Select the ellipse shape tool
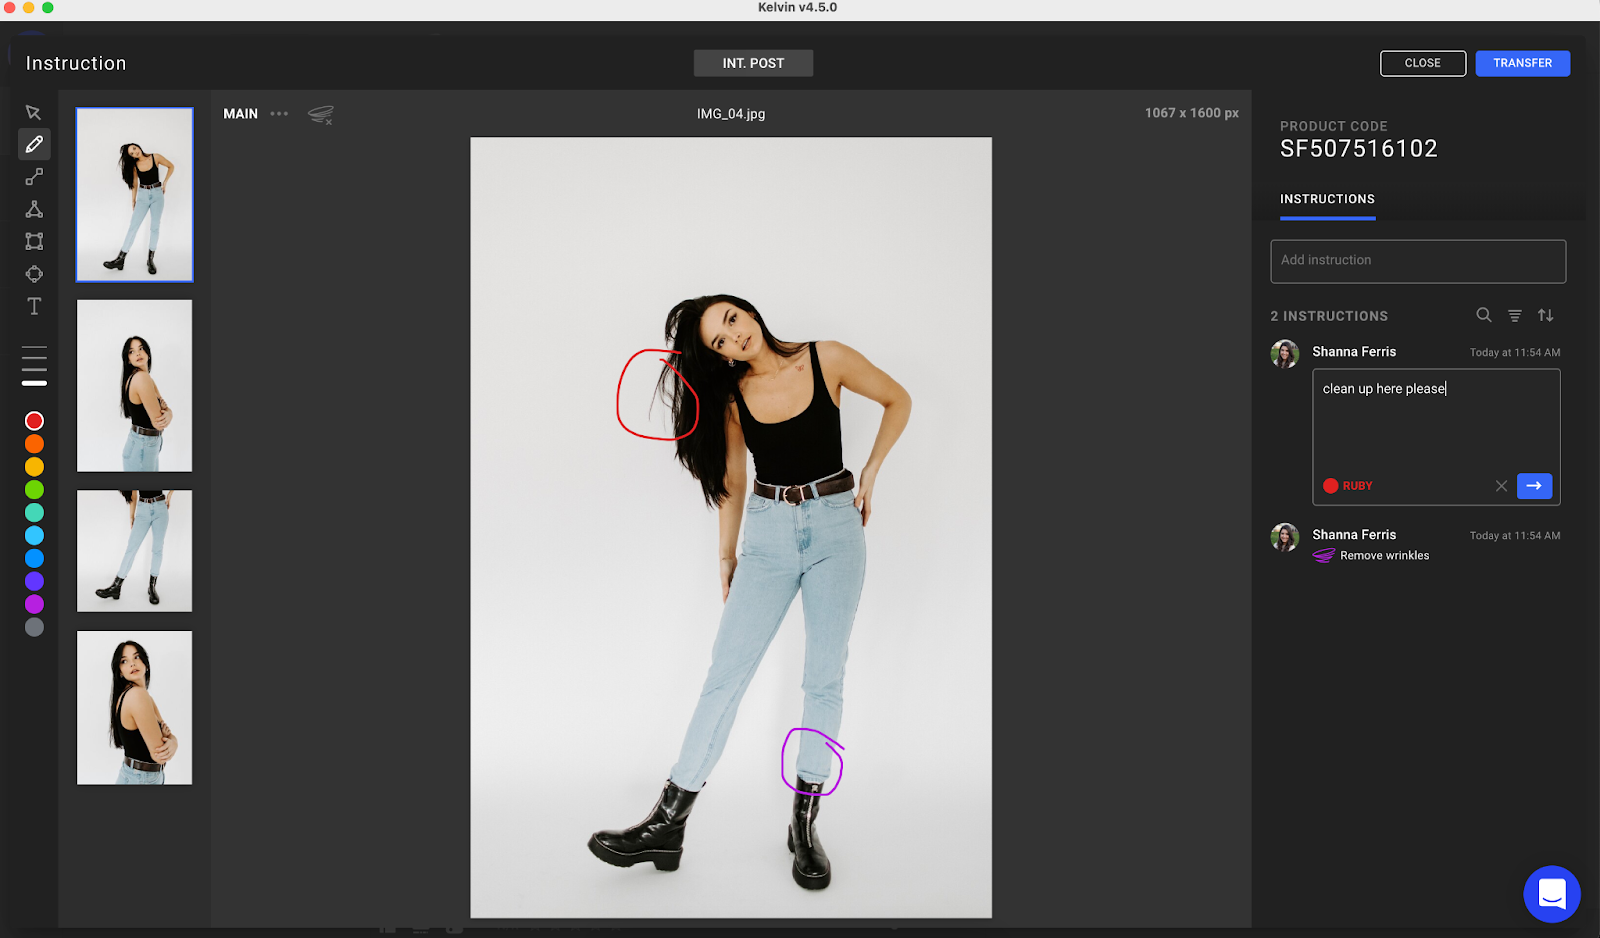 tap(34, 274)
